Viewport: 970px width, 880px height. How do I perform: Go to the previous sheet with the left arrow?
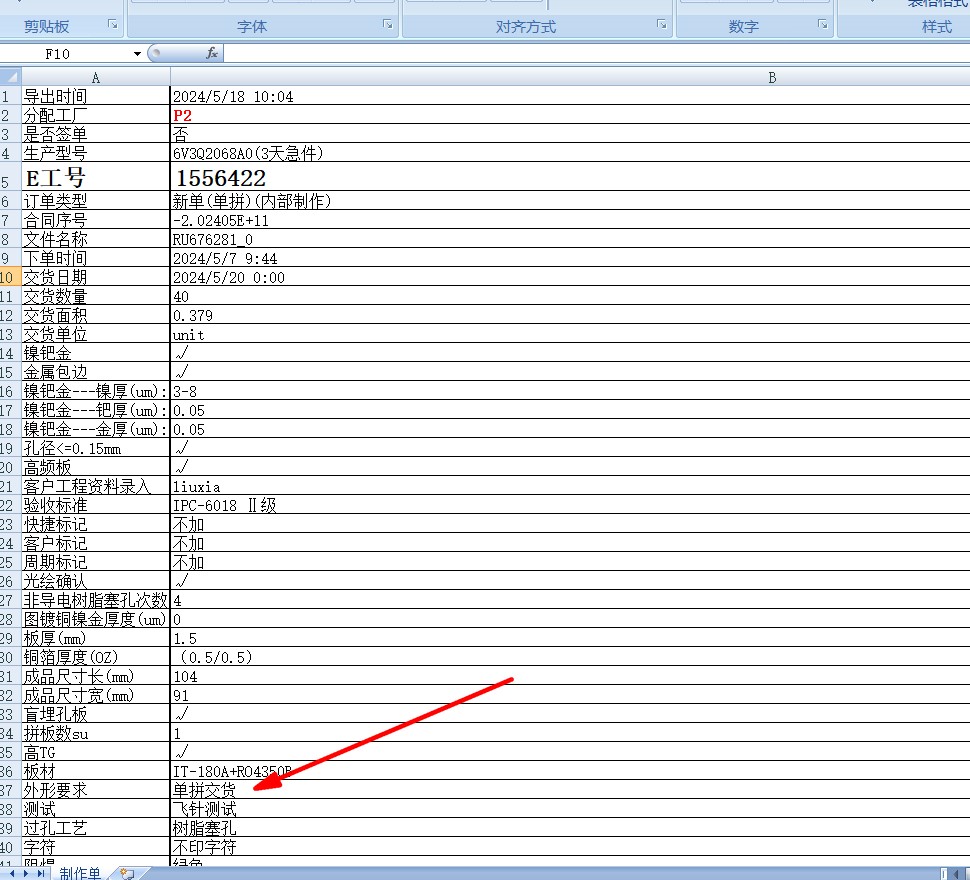pos(12,873)
